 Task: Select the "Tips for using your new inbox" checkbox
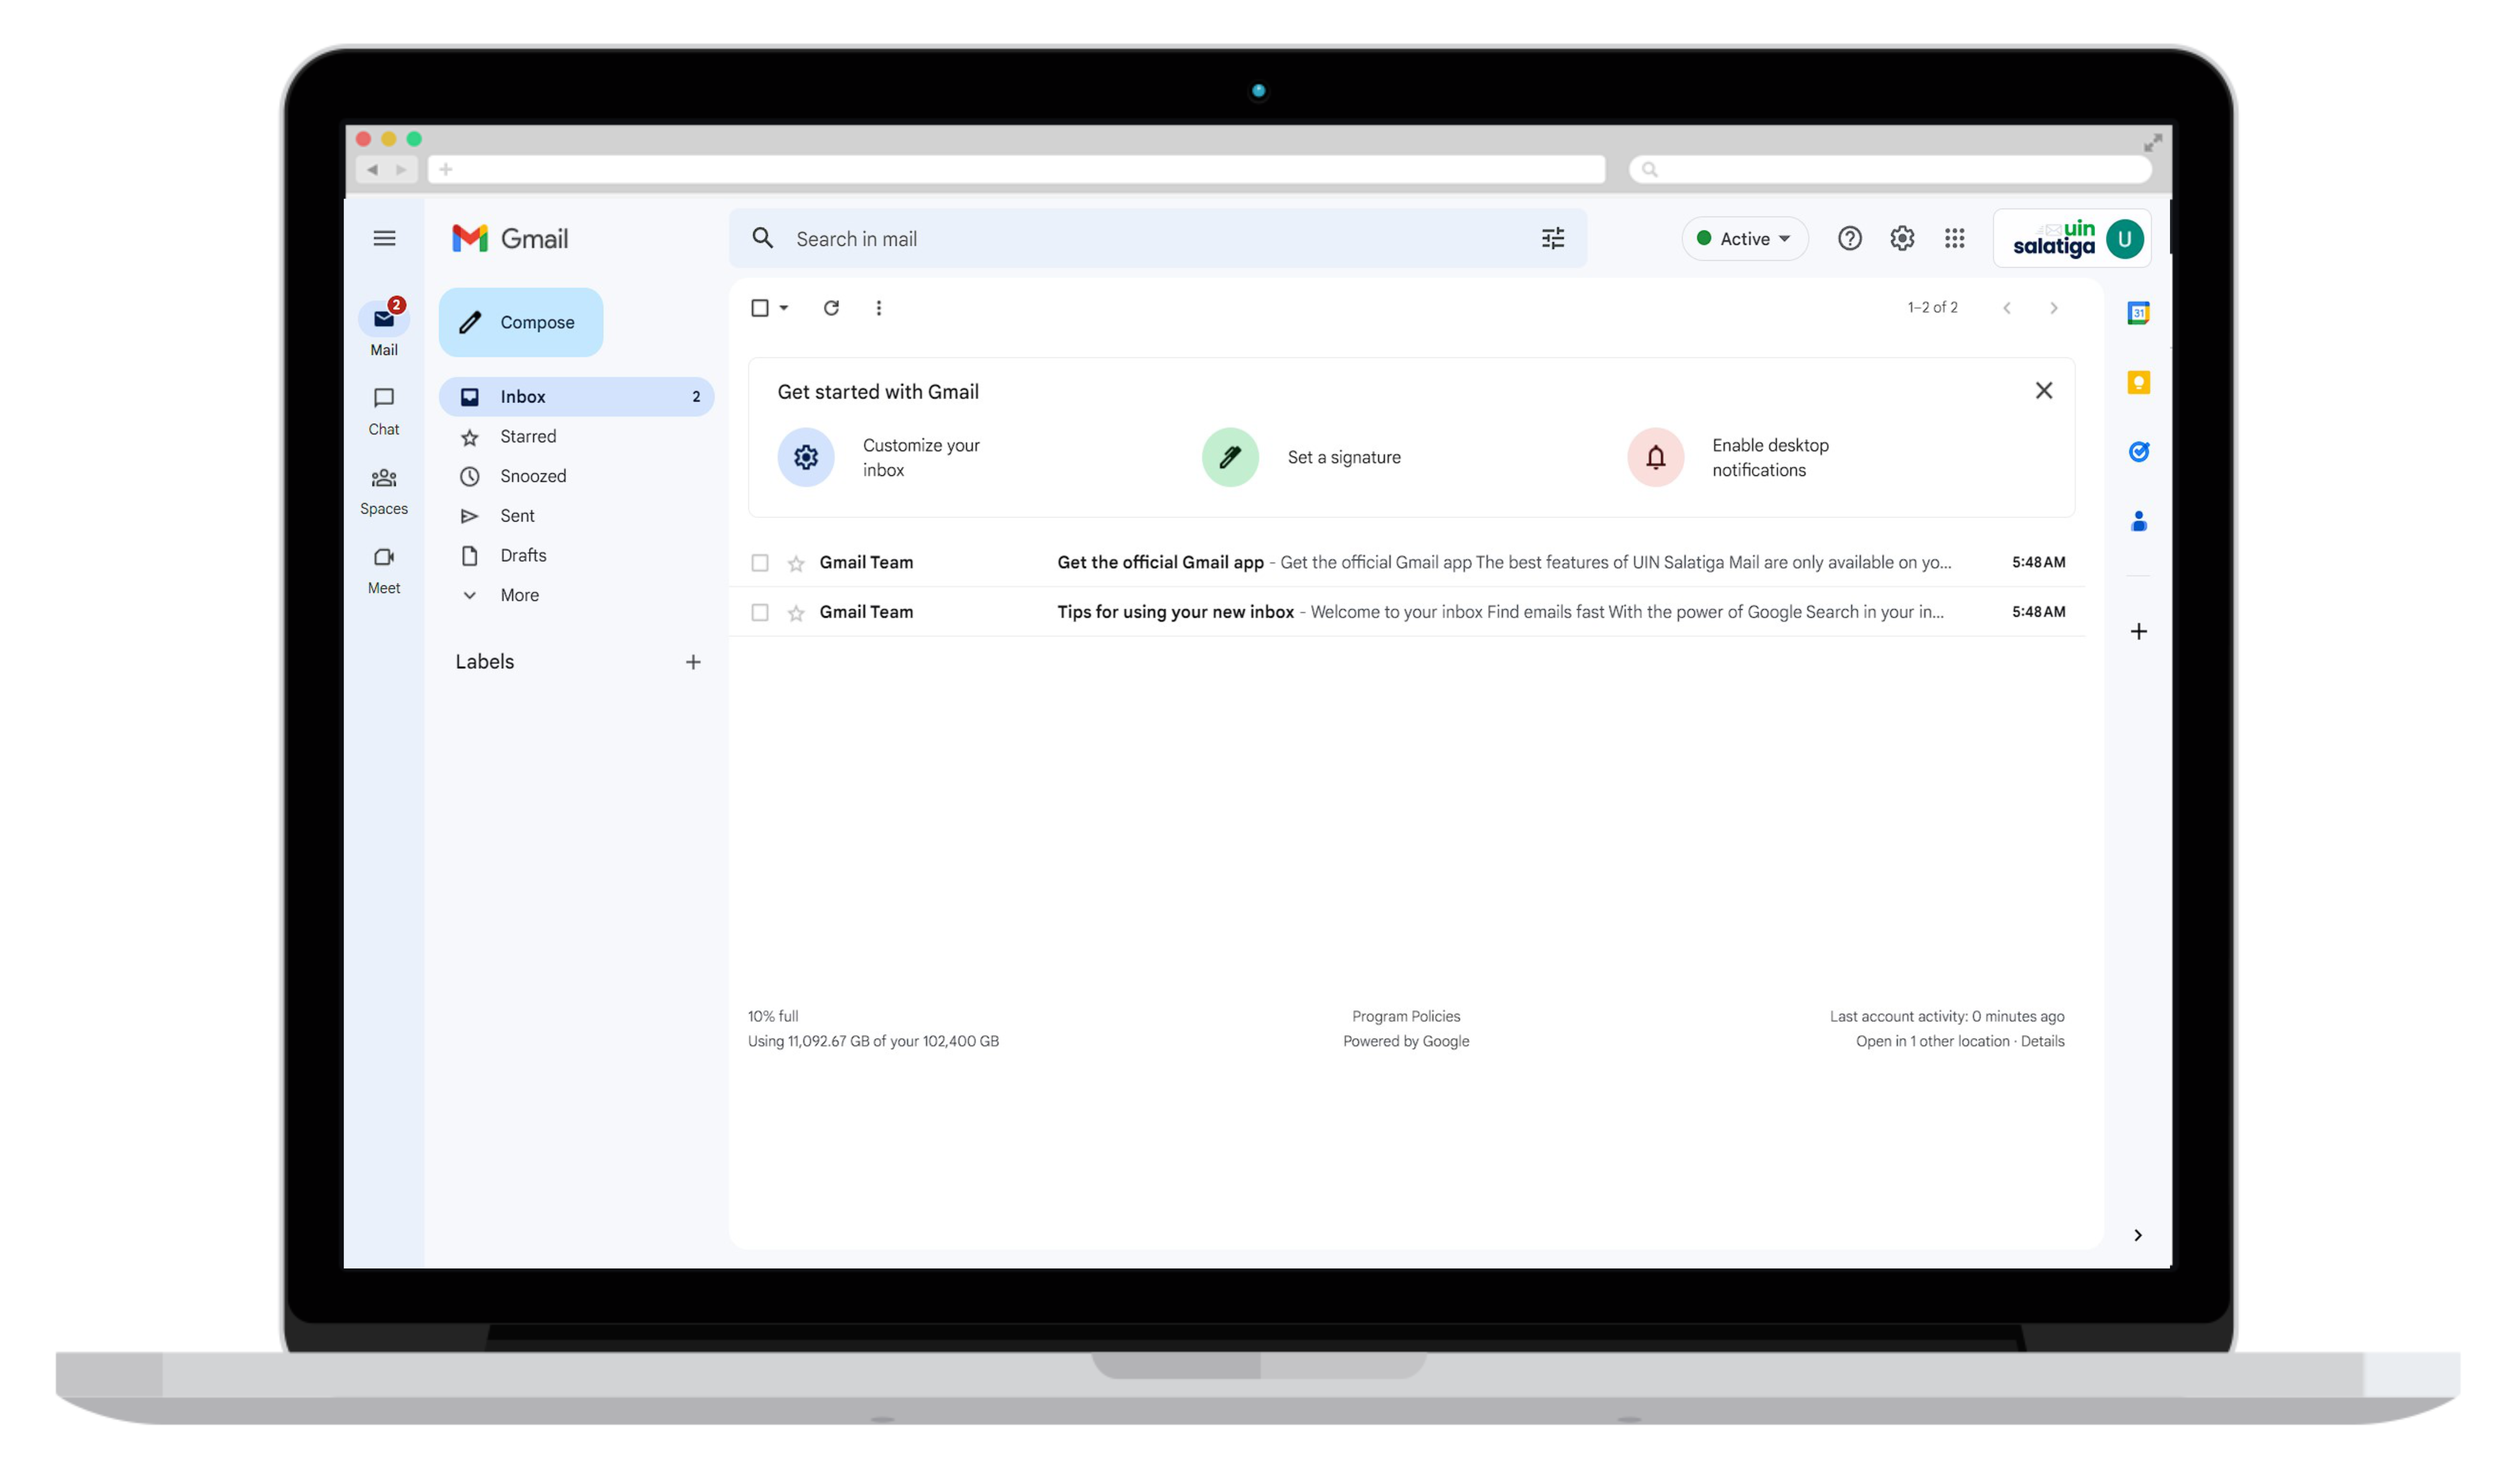pos(760,612)
